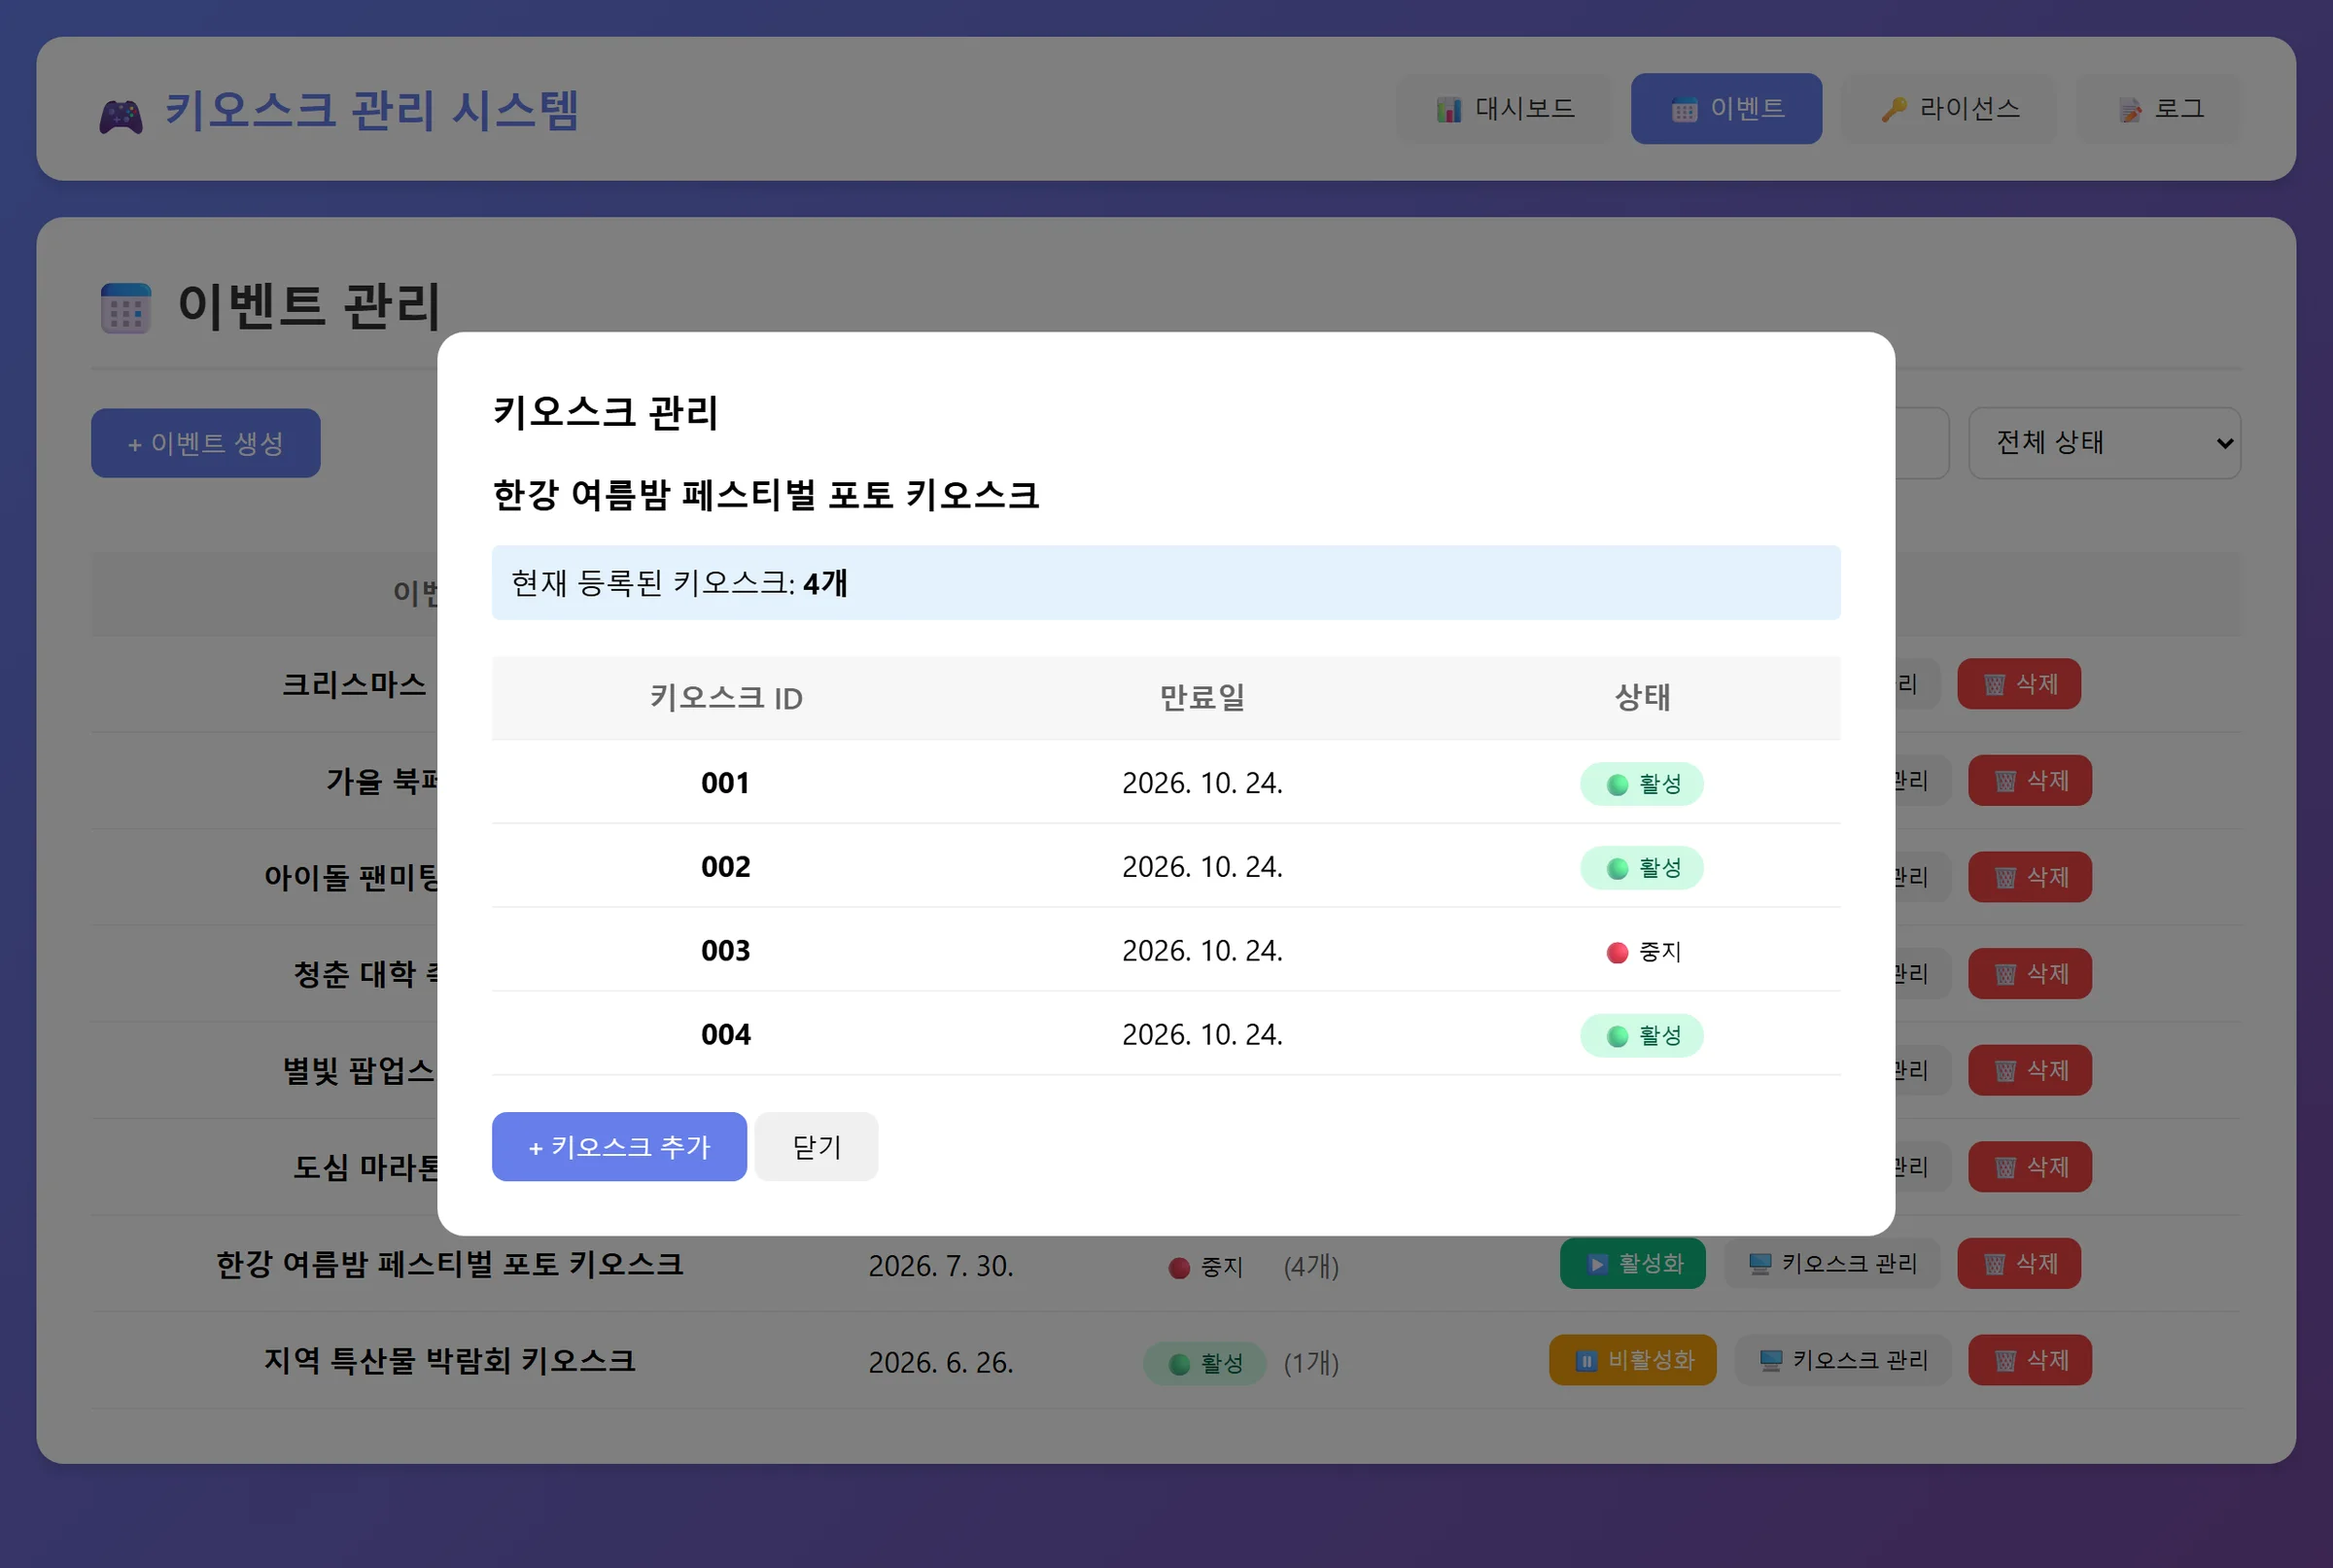Open 키오스크 관리 for 한강 여름밤 페스티벌
Screen dimensions: 2333x1568
pyautogui.click(x=1832, y=1263)
